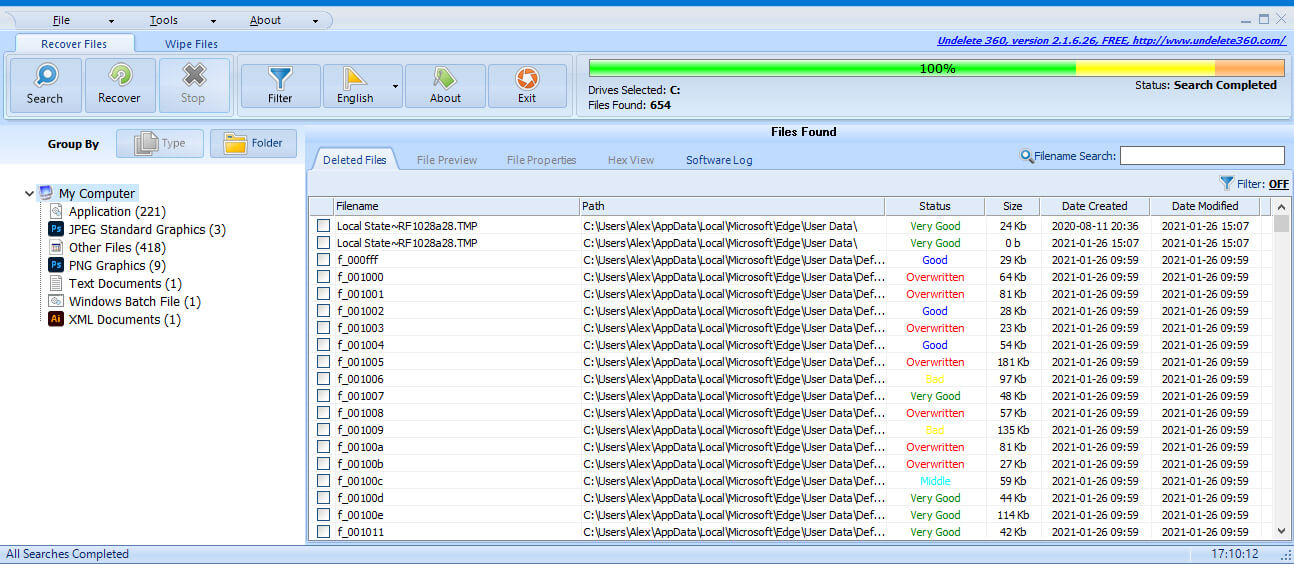The width and height of the screenshot is (1294, 564).
Task: Open the Software Log tab
Action: [x=719, y=159]
